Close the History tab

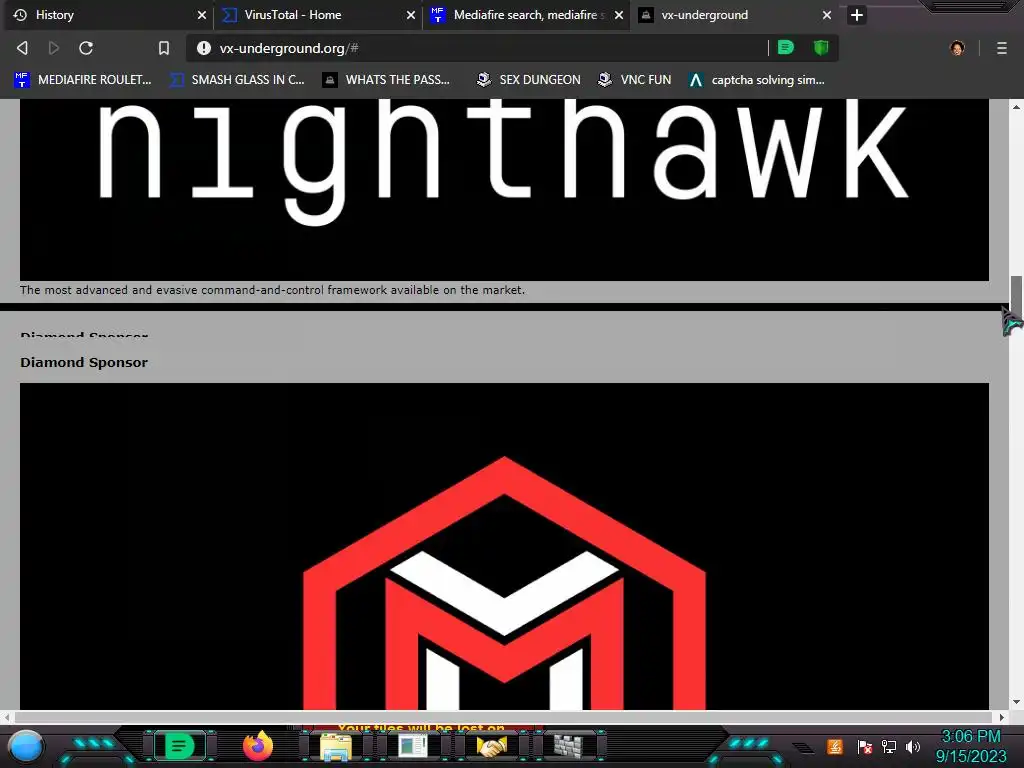click(x=202, y=15)
